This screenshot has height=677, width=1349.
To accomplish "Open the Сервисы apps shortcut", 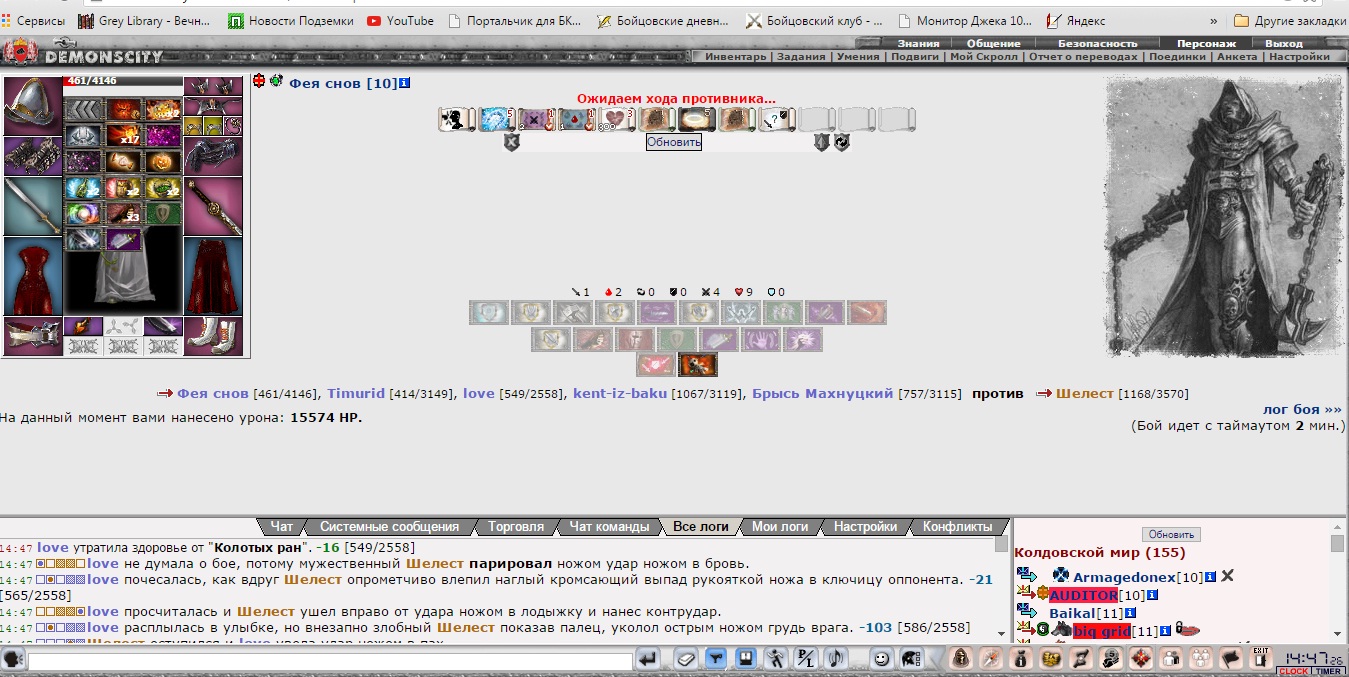I will (34, 20).
